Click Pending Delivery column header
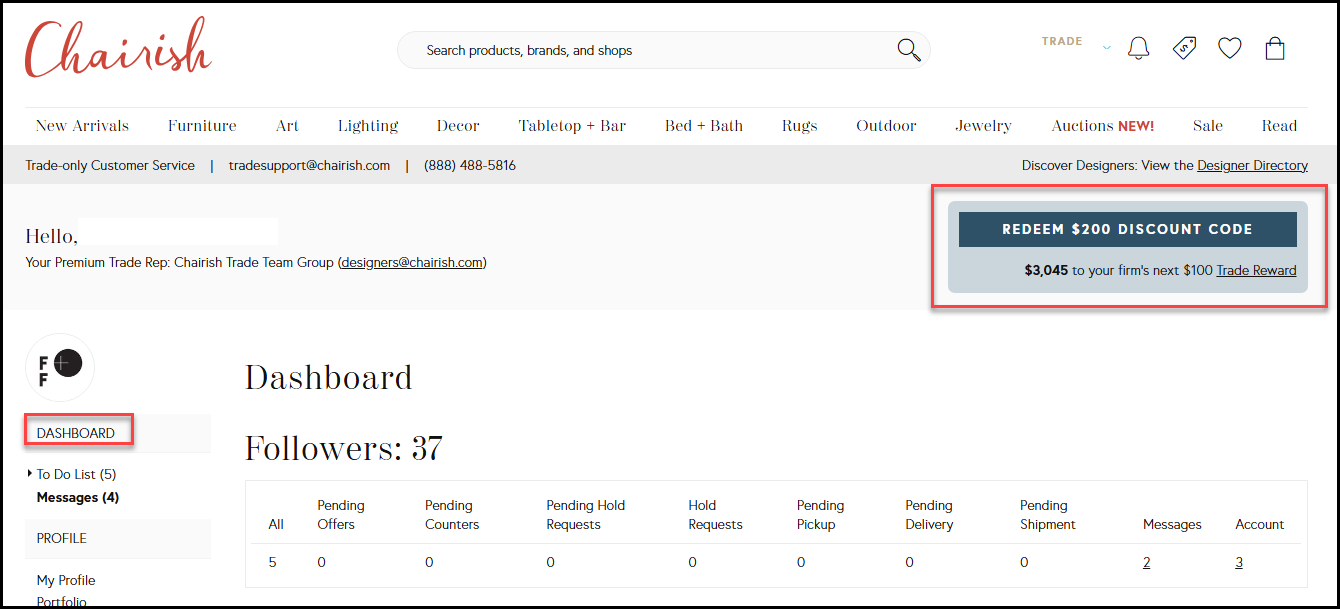 click(929, 514)
